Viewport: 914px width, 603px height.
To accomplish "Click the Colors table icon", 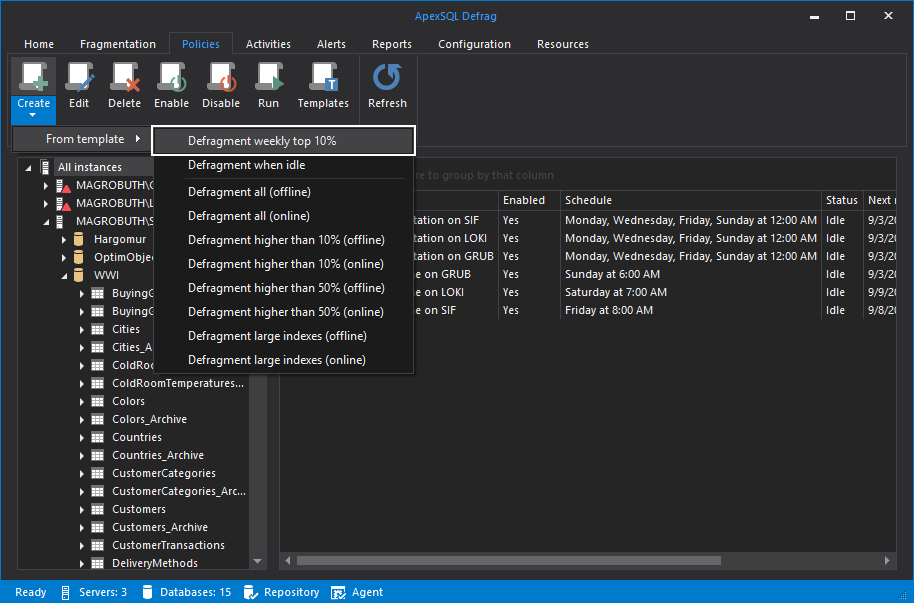I will coord(98,402).
